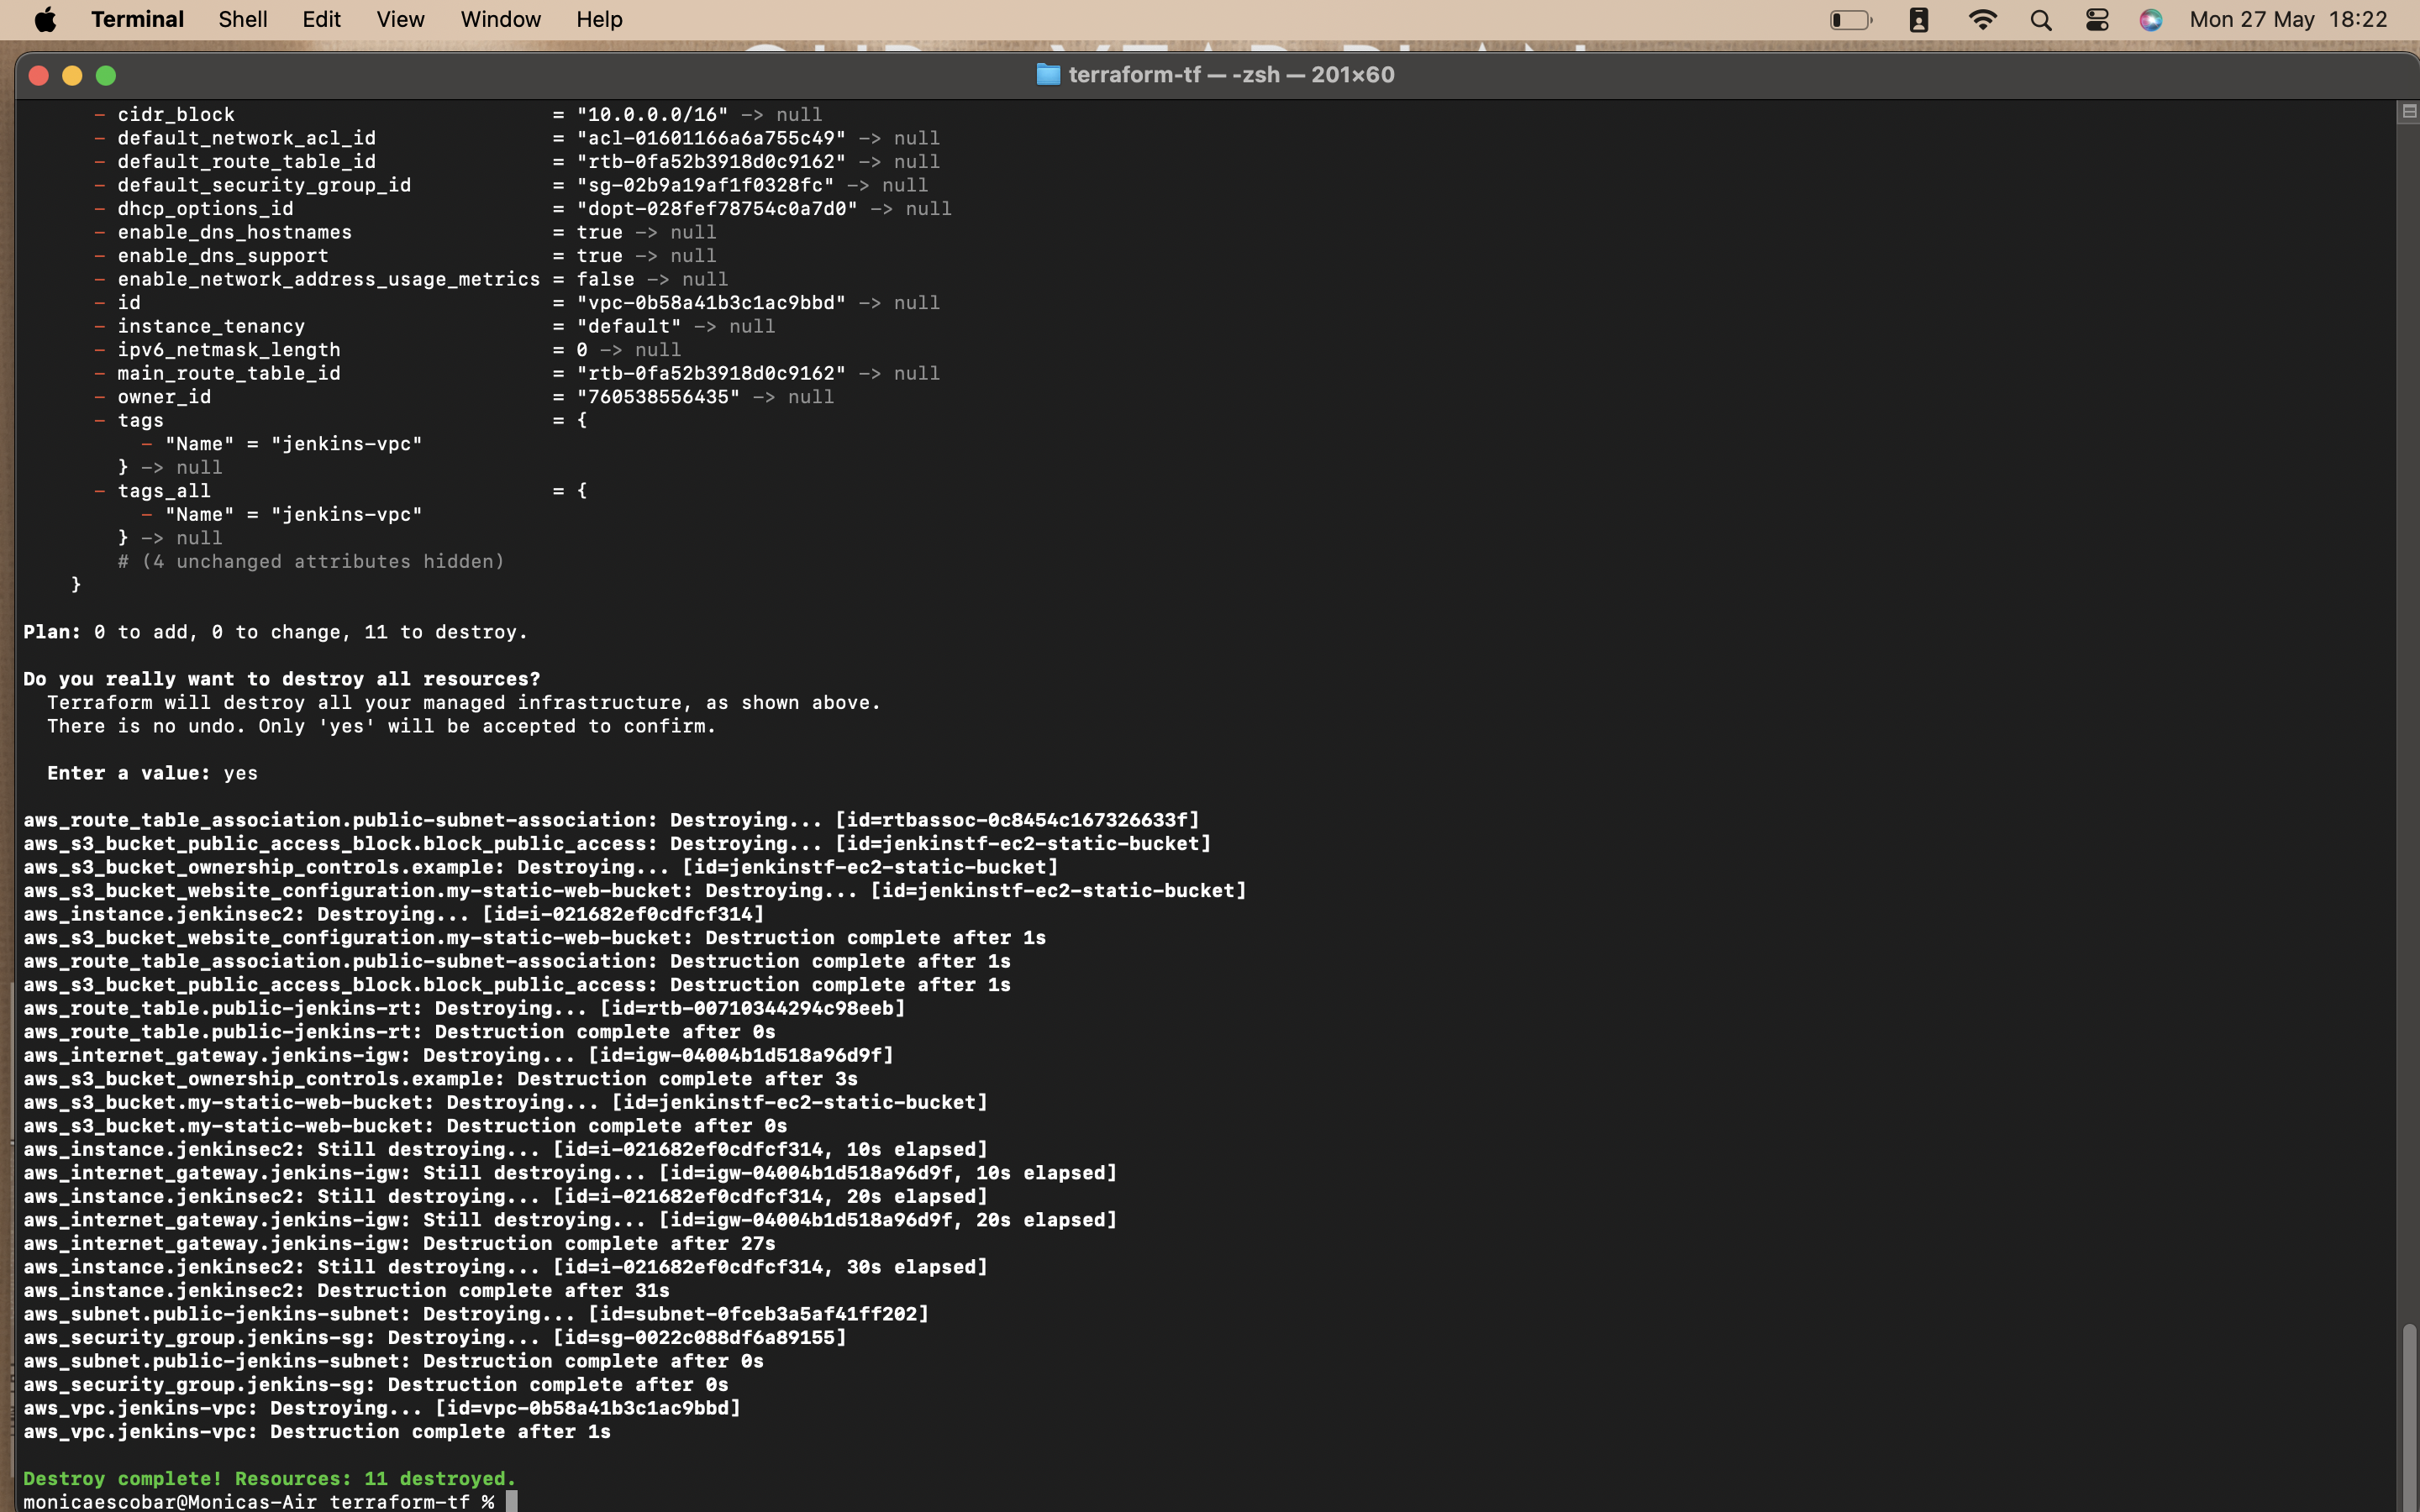
Task: Open the Edit menu
Action: tap(321, 19)
